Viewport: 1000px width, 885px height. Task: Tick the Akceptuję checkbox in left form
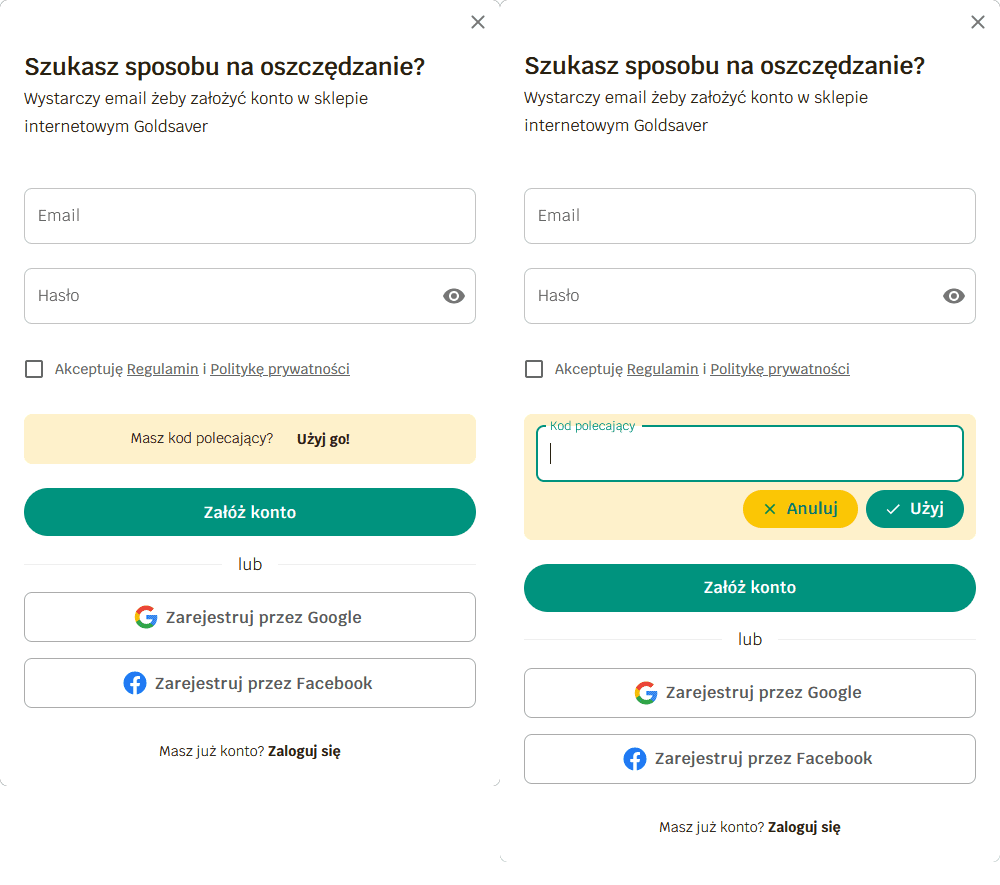(x=34, y=369)
